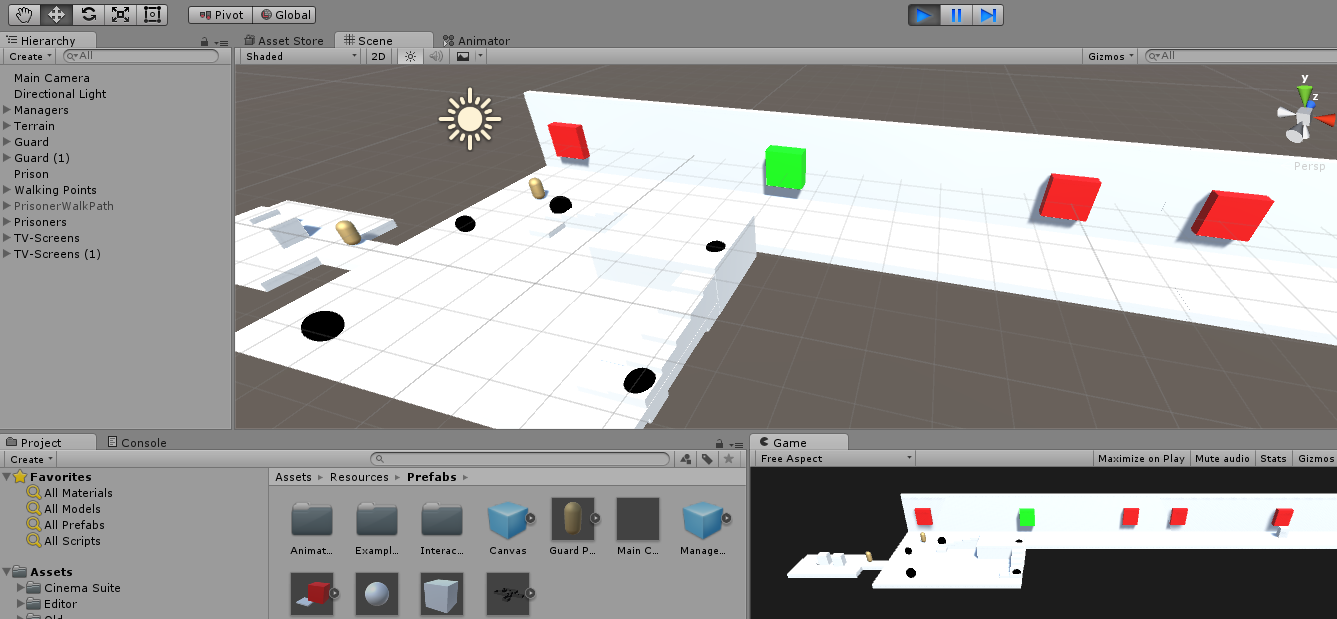The image size is (1337, 619).
Task: Enable Mute audio in Game view
Action: coord(1222,459)
